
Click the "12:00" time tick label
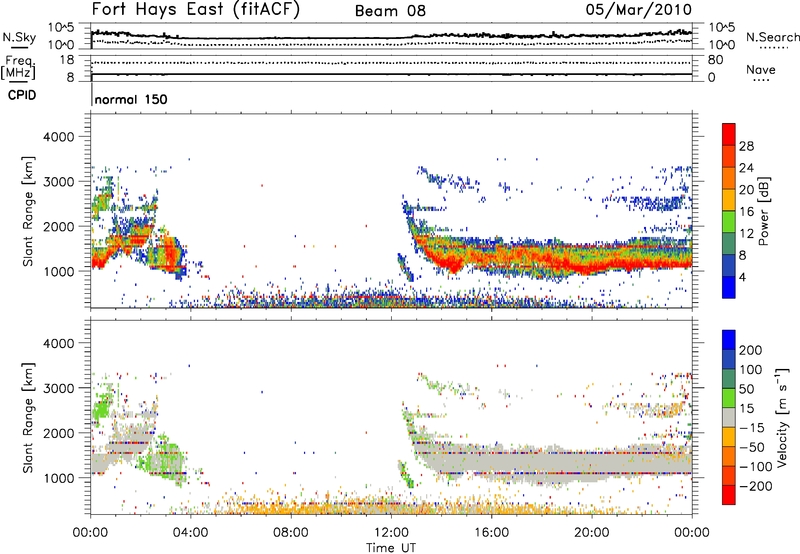point(391,533)
